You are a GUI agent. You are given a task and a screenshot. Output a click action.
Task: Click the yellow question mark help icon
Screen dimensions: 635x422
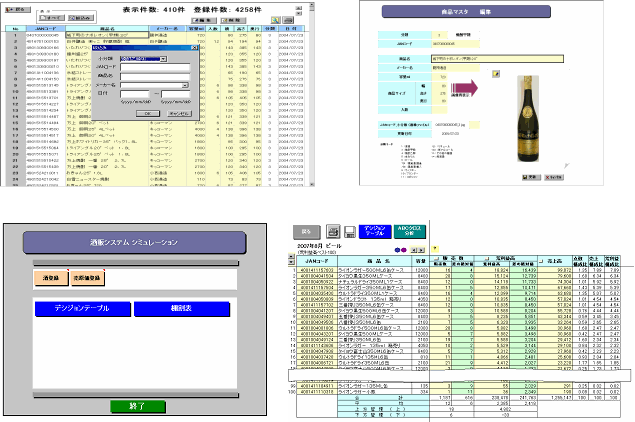coord(435,249)
